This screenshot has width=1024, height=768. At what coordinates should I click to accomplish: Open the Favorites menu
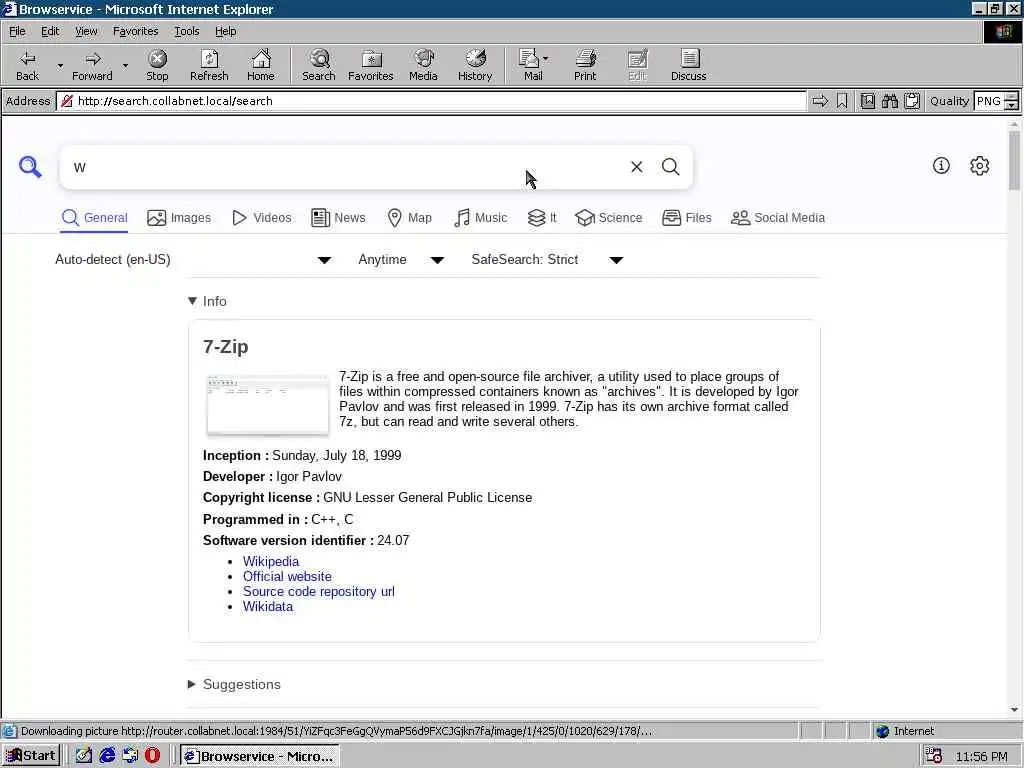(x=135, y=31)
